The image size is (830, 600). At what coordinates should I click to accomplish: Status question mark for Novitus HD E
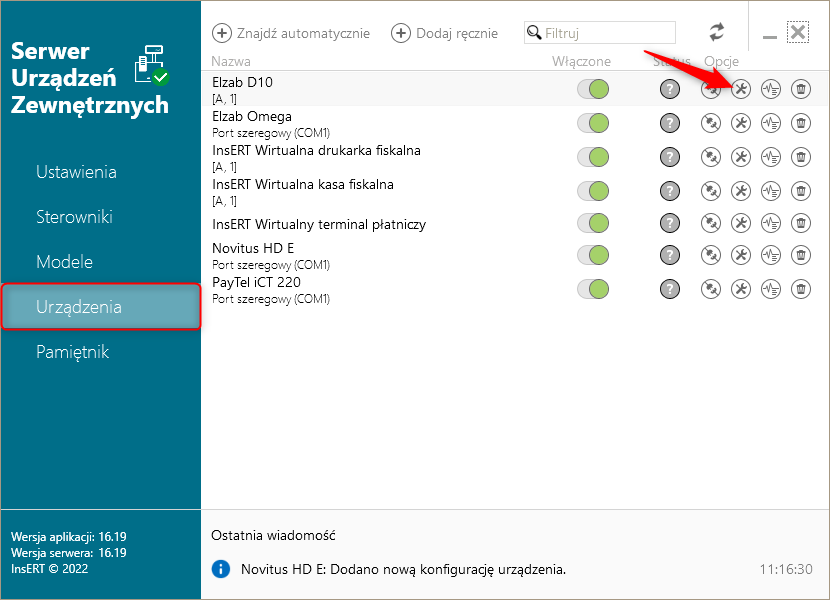(x=670, y=255)
